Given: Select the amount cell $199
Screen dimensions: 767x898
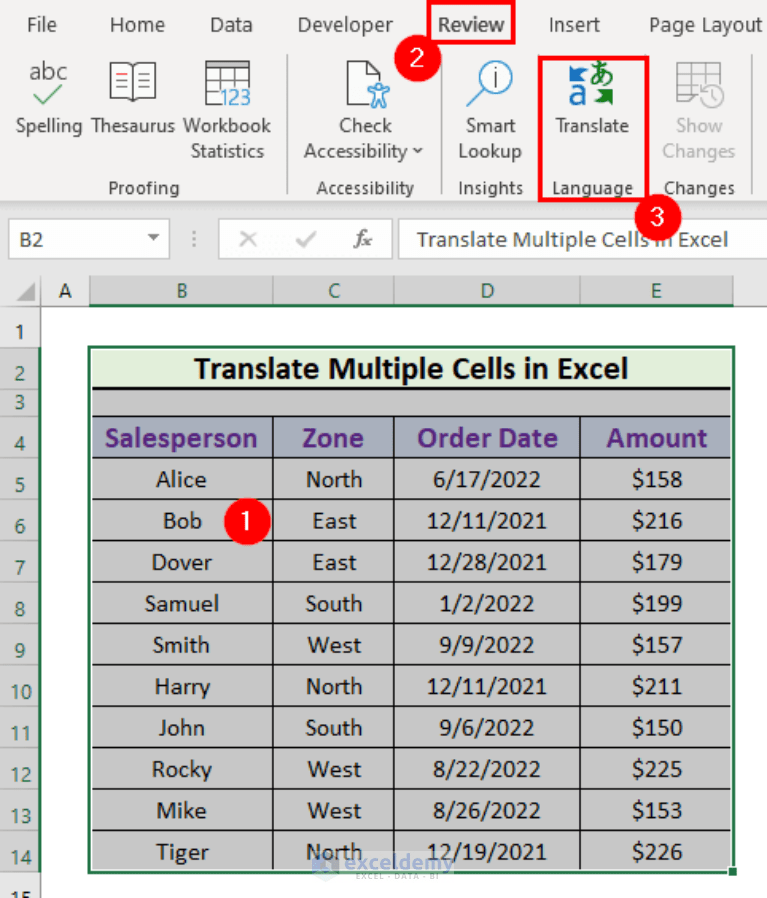Looking at the screenshot, I should coord(656,603).
